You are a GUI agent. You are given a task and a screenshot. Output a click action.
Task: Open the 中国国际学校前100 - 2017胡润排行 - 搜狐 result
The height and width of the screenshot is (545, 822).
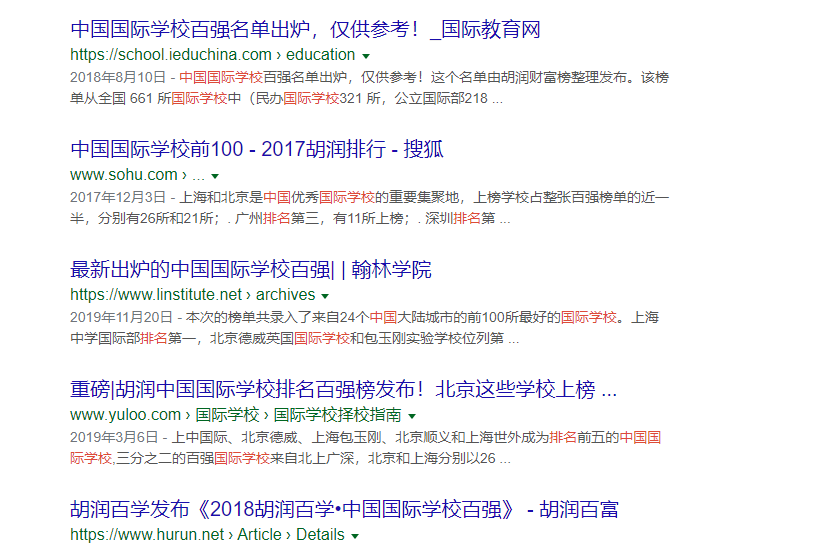257,149
